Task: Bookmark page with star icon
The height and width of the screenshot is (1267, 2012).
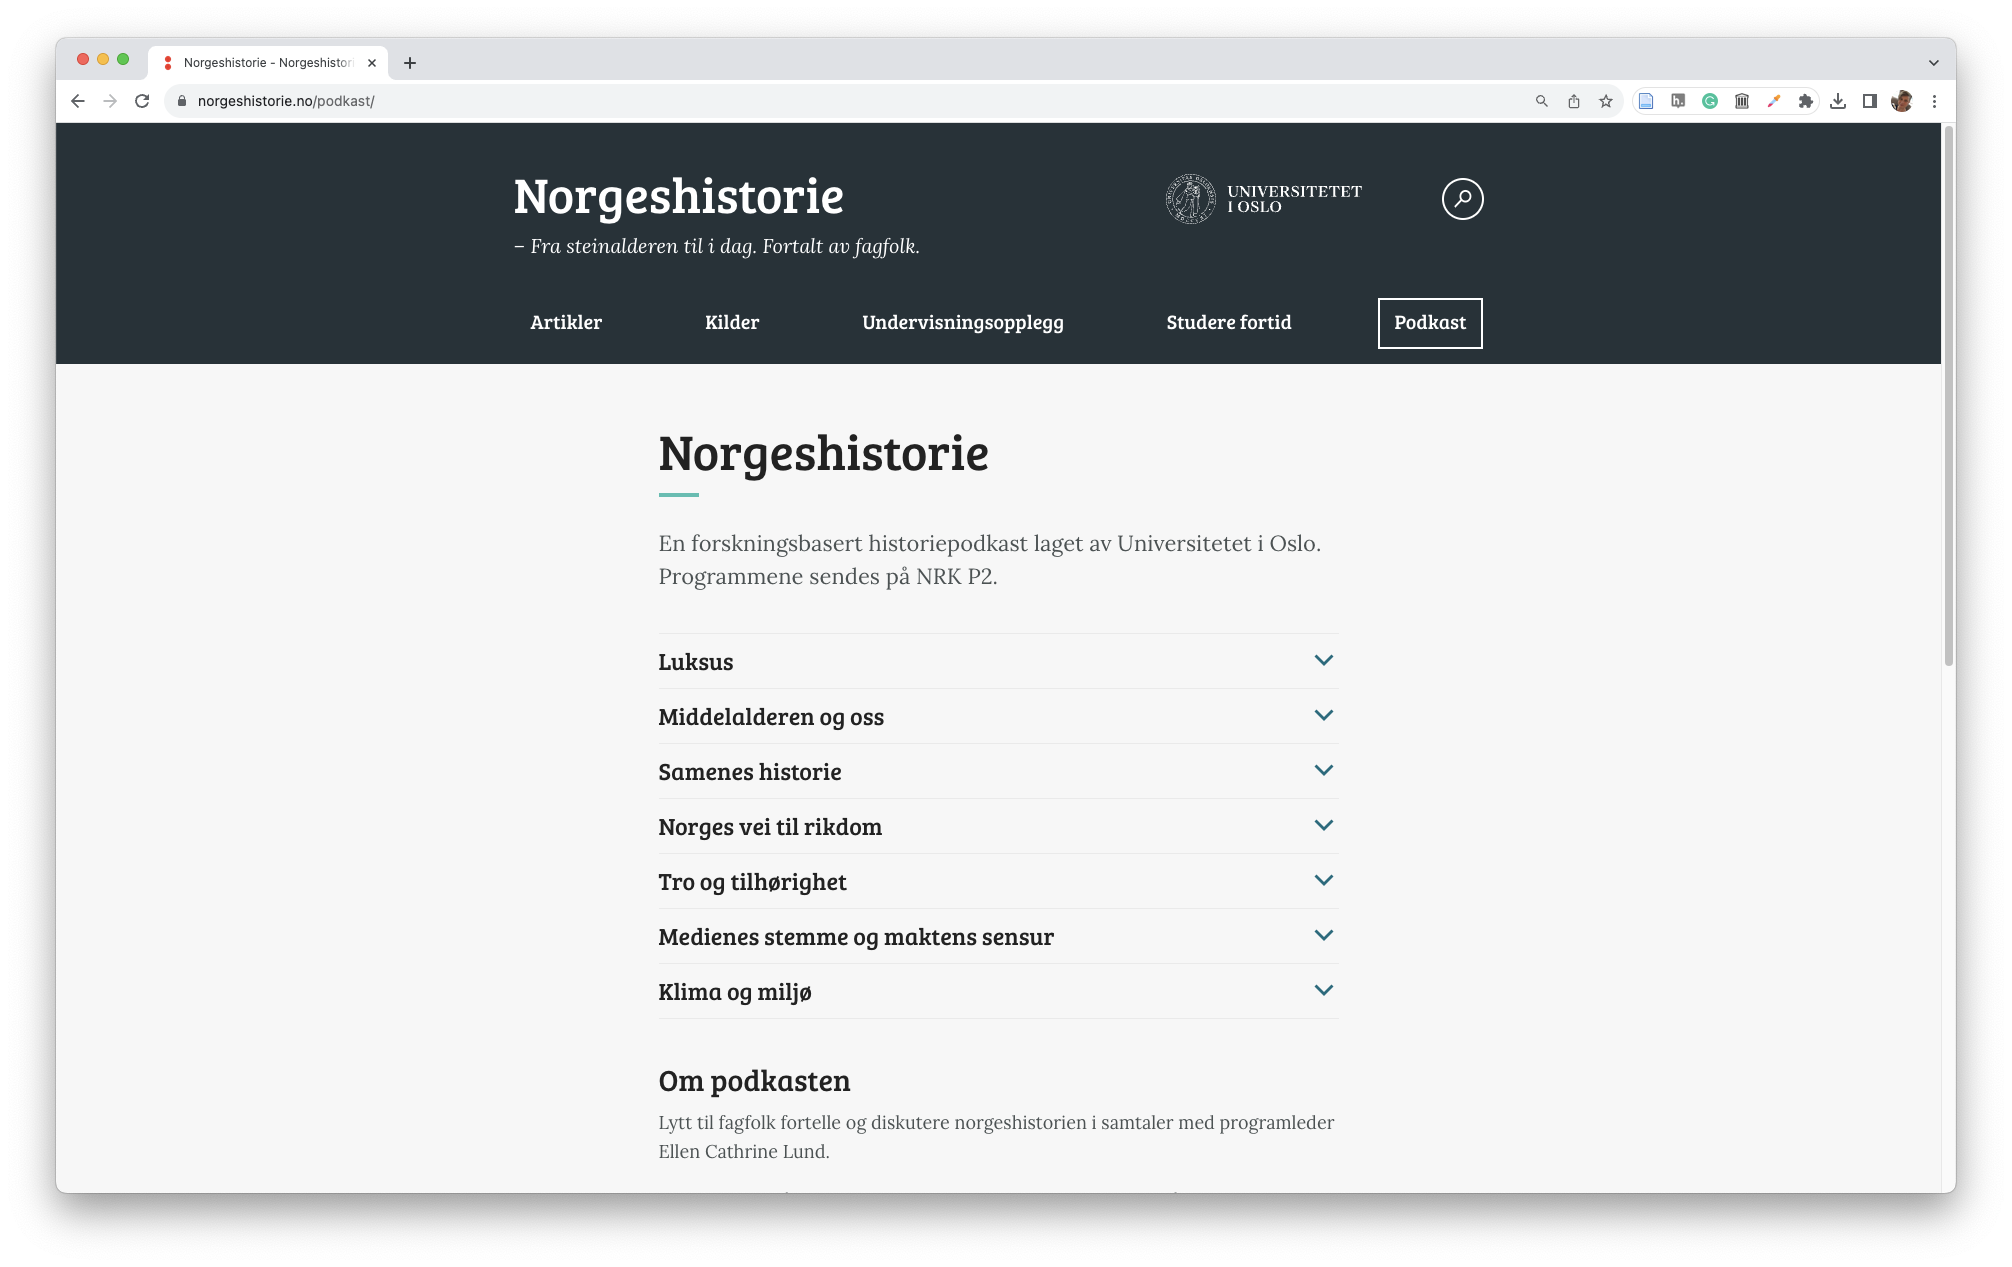Action: pos(1605,101)
